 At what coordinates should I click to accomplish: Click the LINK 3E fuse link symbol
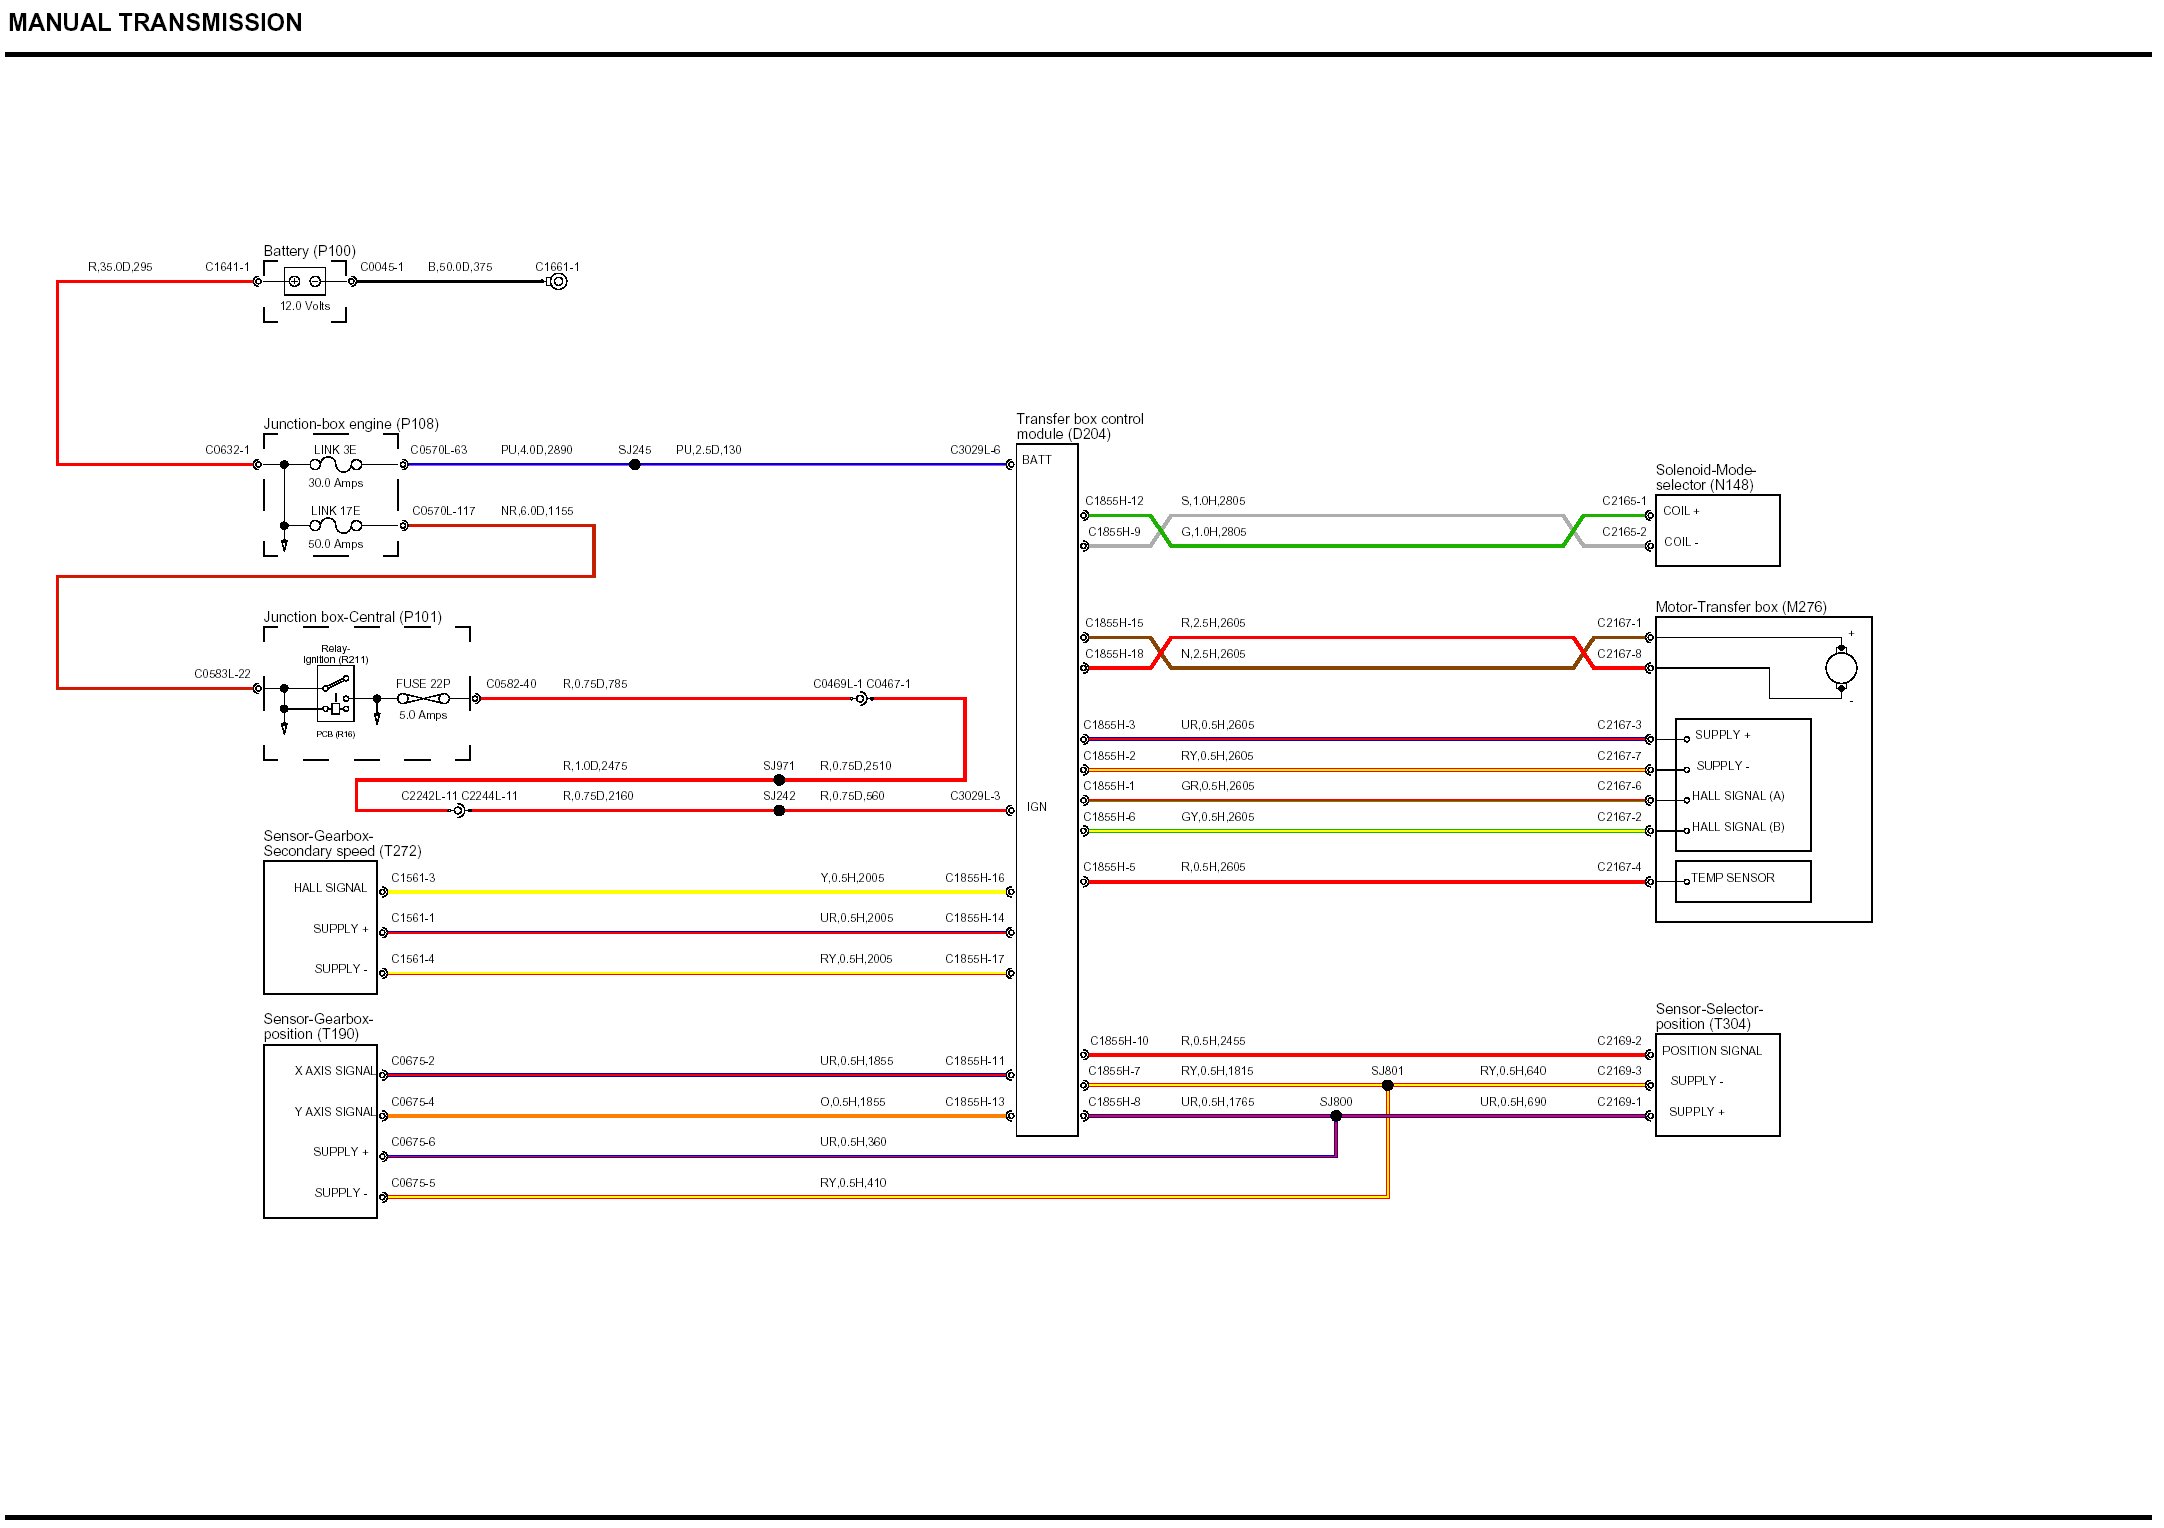(336, 465)
